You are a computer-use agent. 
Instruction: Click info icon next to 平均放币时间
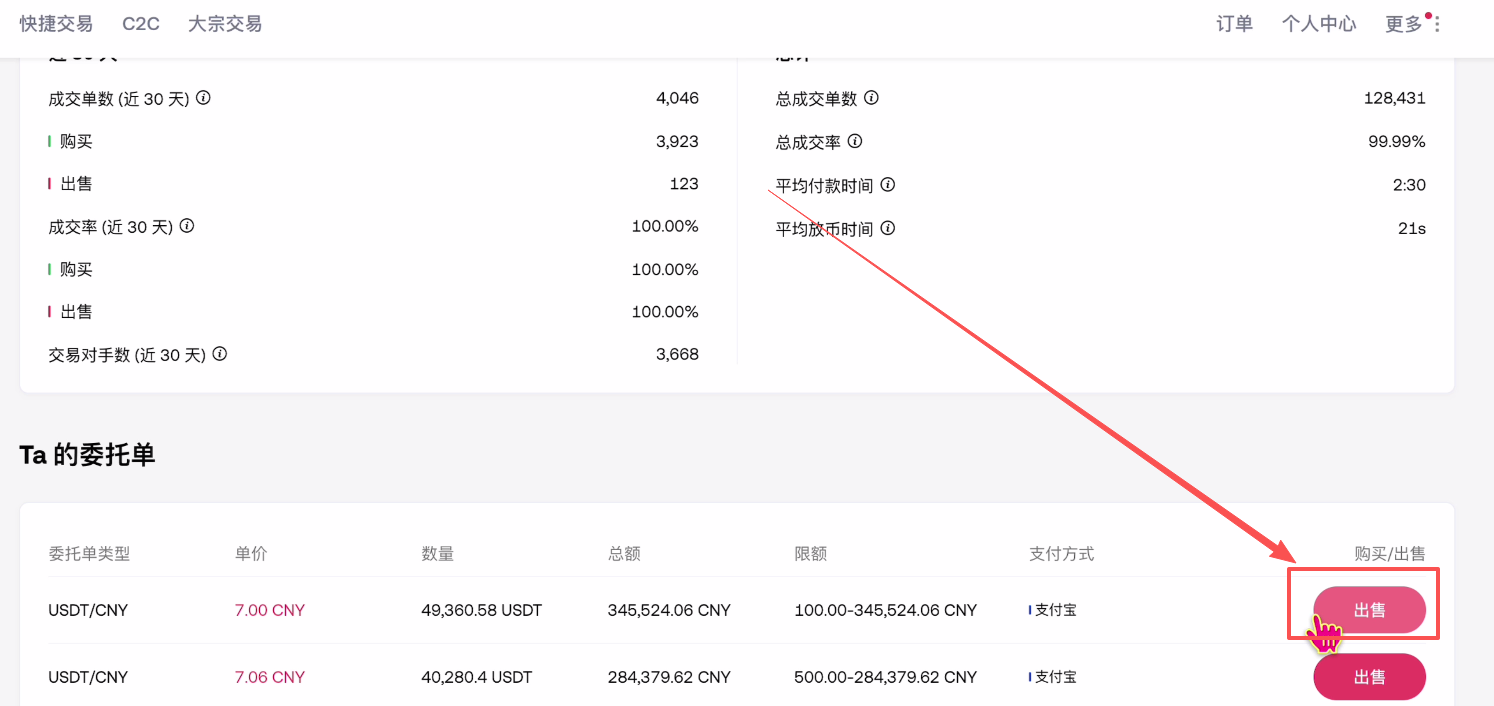887,229
